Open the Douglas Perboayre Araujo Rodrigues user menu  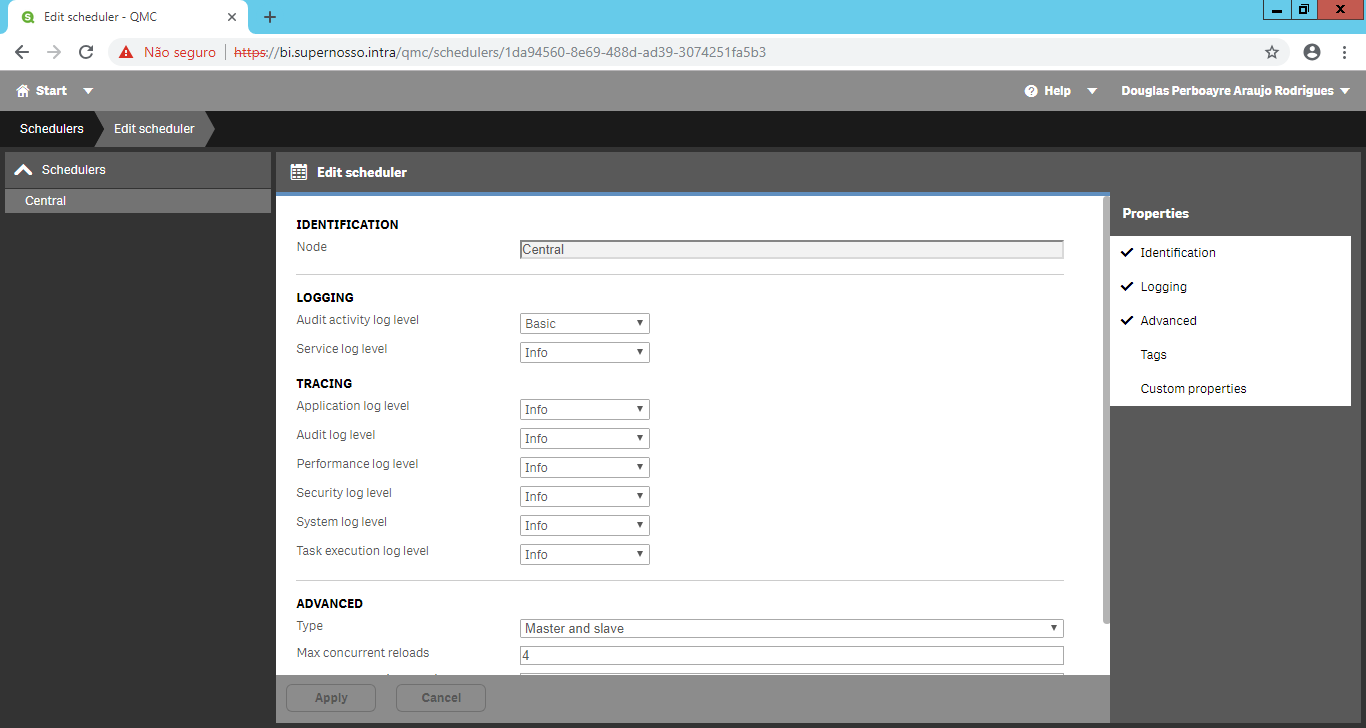point(1236,91)
